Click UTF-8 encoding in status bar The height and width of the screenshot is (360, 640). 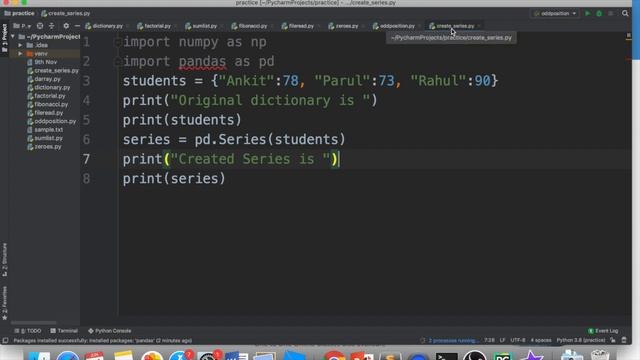click(518, 340)
